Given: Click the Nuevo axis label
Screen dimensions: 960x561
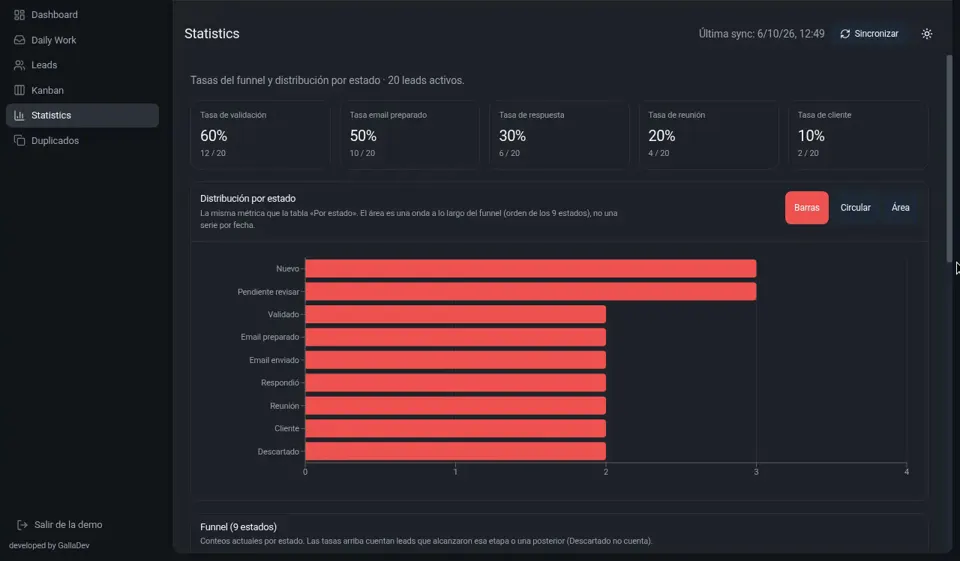Looking at the screenshot, I should tap(287, 269).
